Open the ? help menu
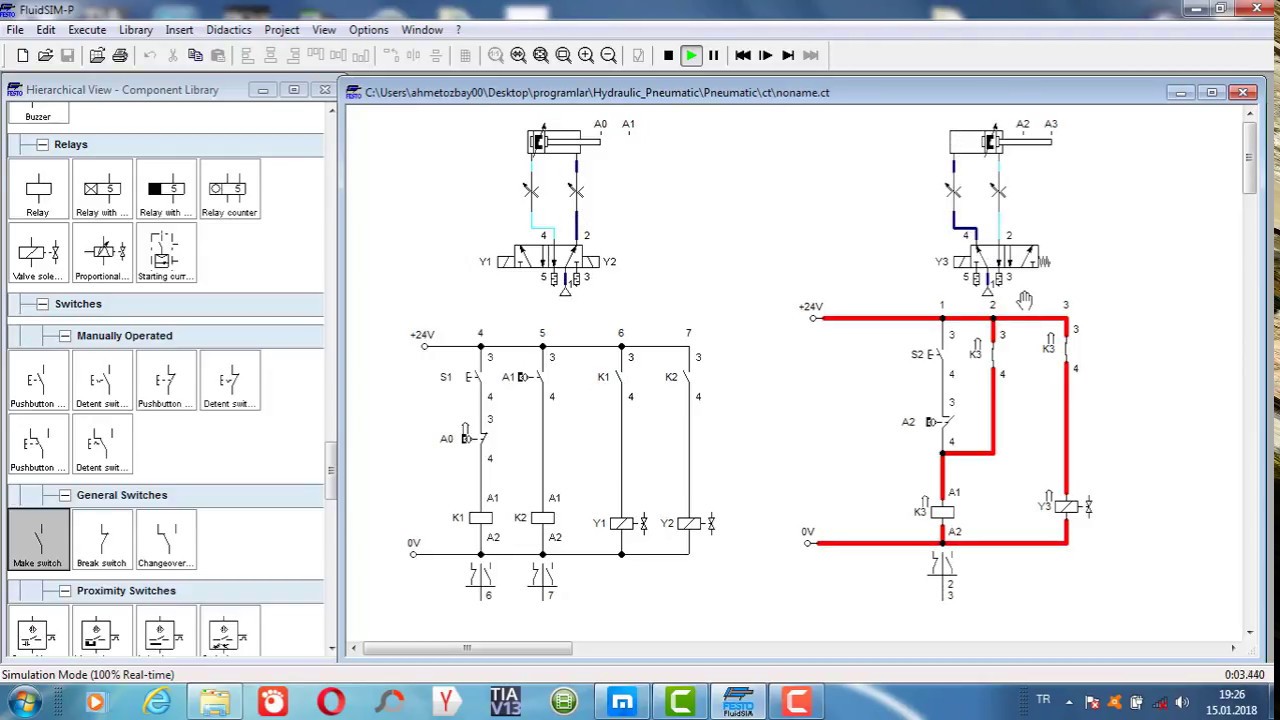 pyautogui.click(x=458, y=30)
